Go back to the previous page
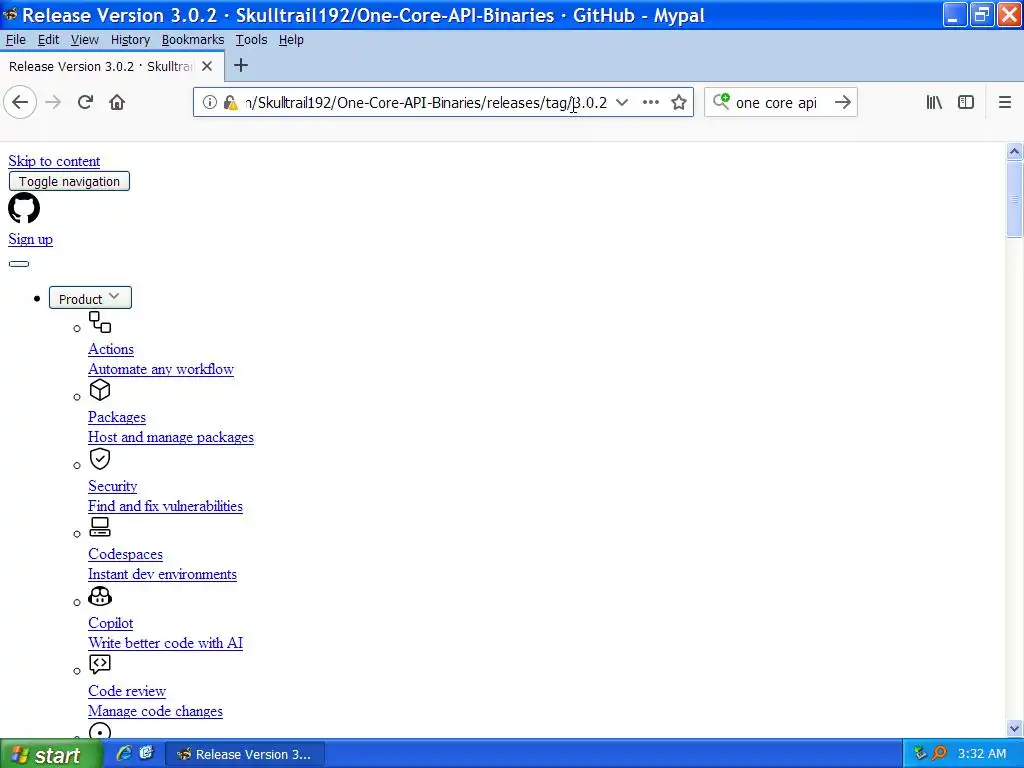This screenshot has height=768, width=1024. pos(20,103)
